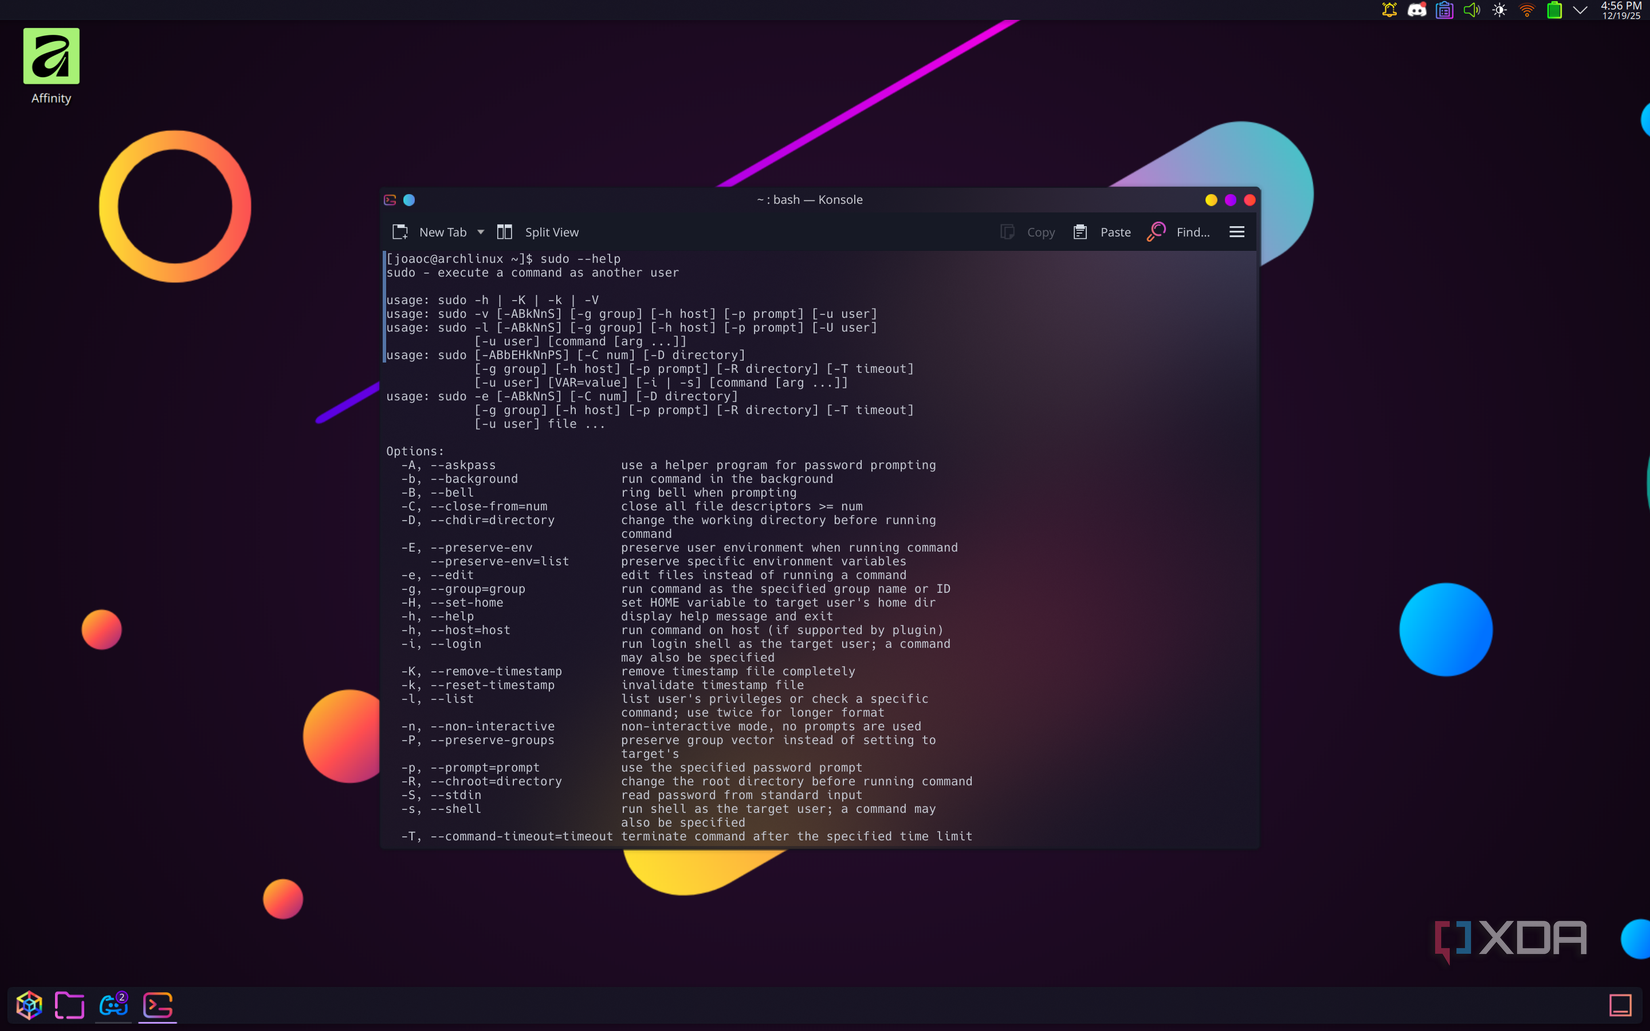Viewport: 1650px width, 1031px height.
Task: Toggle the volume control in the system tray
Action: coord(1471,10)
